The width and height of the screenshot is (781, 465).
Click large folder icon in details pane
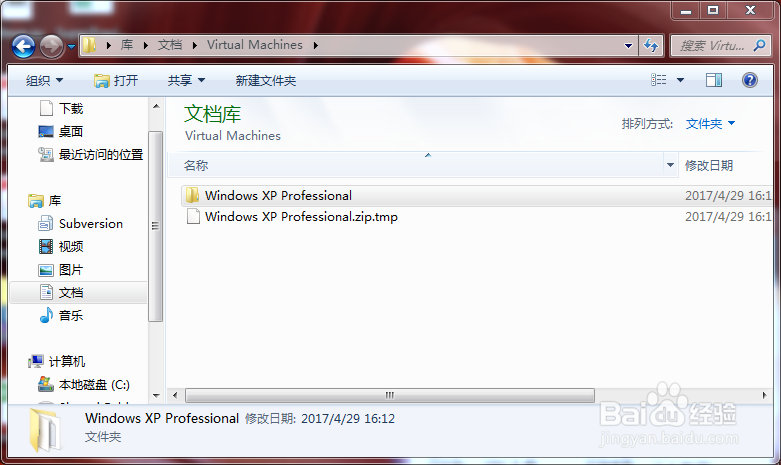46,430
